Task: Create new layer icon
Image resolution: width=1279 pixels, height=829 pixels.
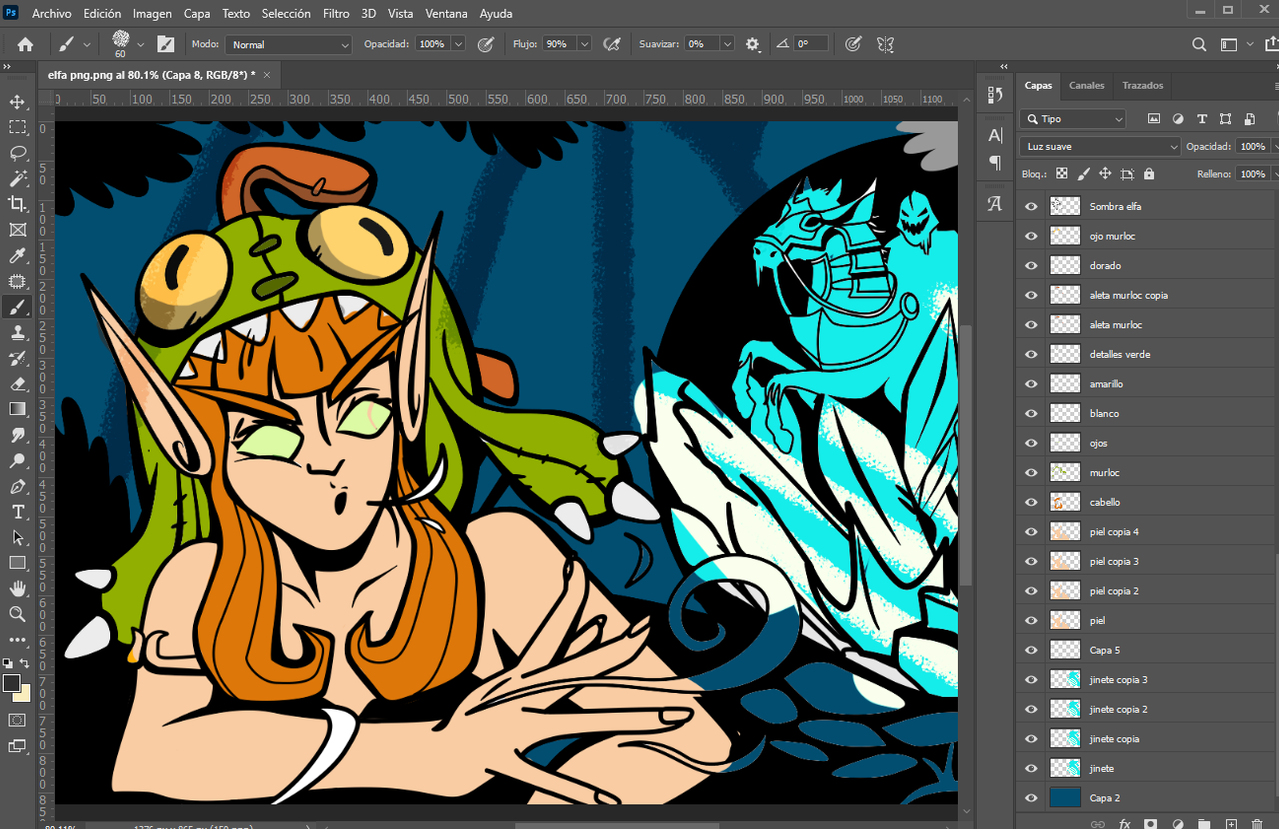Action: coord(1231,824)
